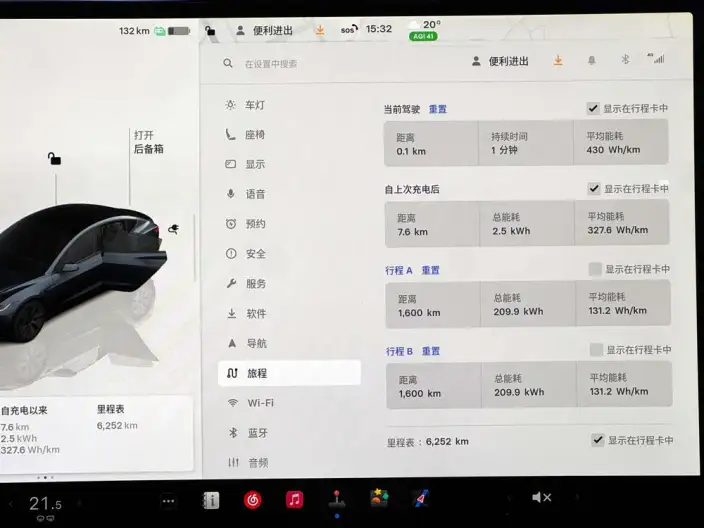This screenshot has width=704, height=528.
Task: Tap the notification bell icon
Action: pos(592,60)
